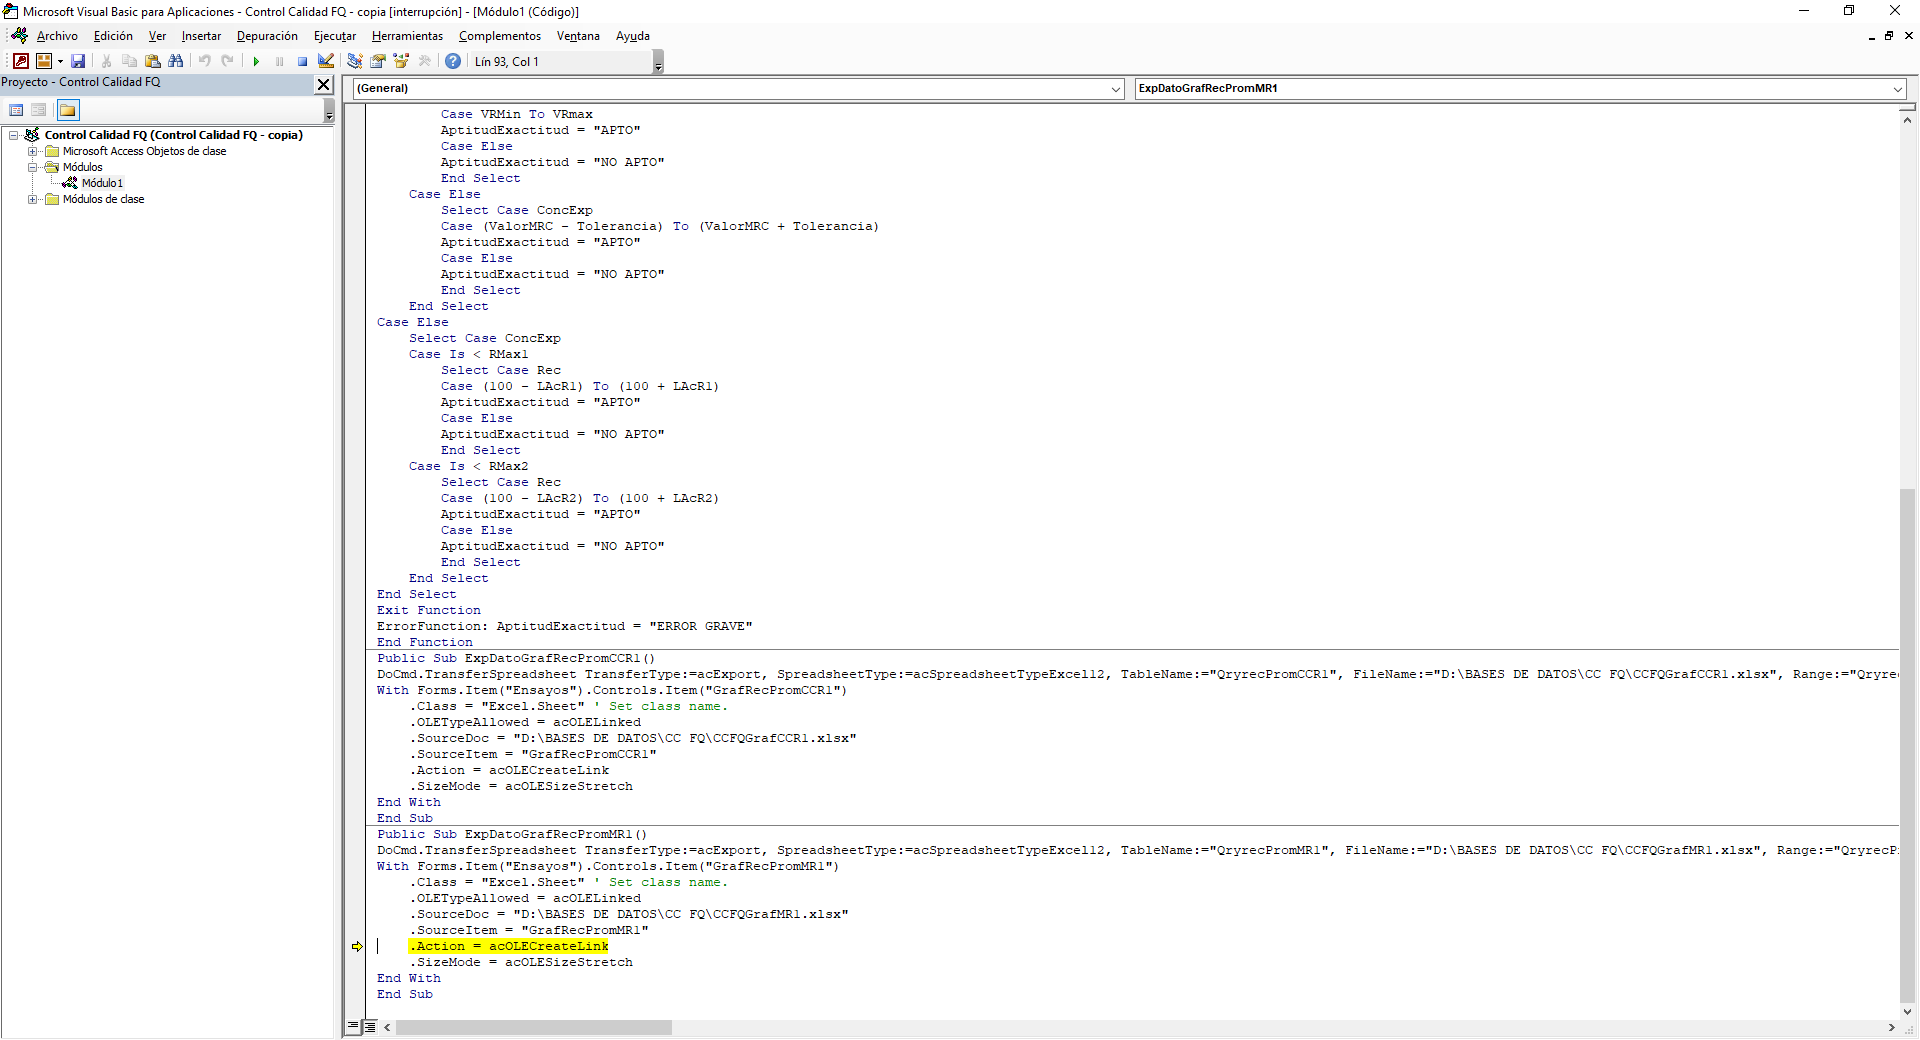1920x1040 pixels.
Task: Click the View Microsoft Access icon
Action: click(x=21, y=61)
